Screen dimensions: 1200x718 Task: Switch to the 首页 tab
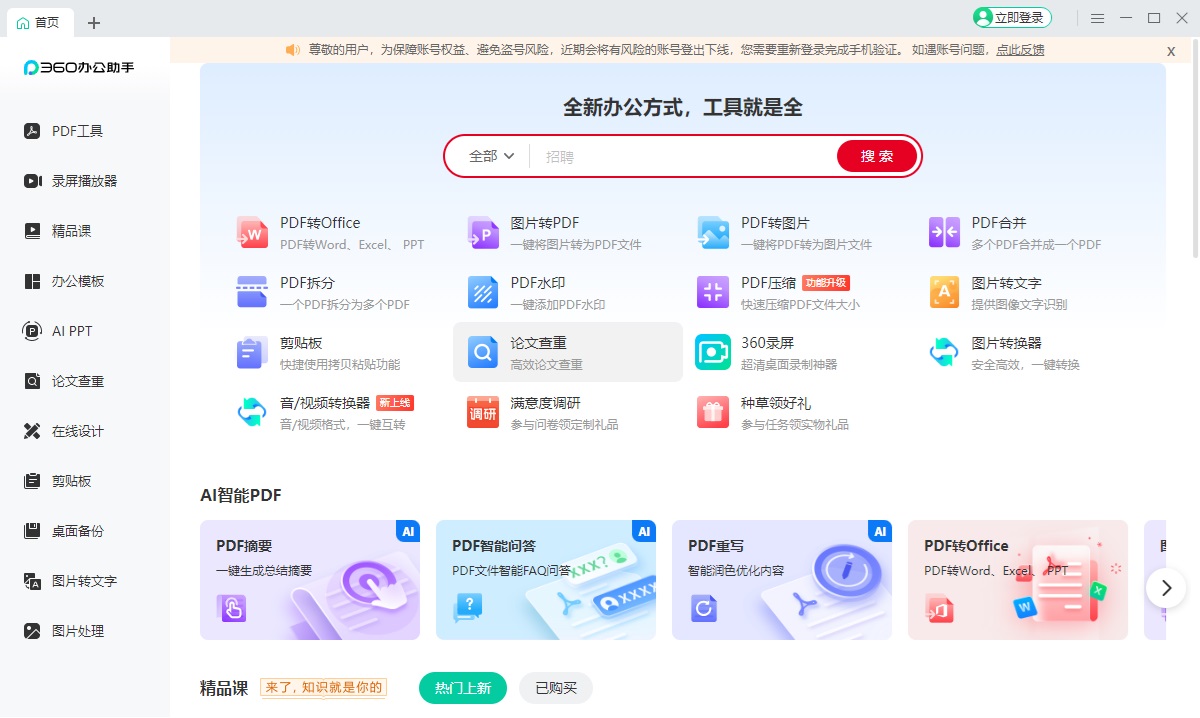39,21
